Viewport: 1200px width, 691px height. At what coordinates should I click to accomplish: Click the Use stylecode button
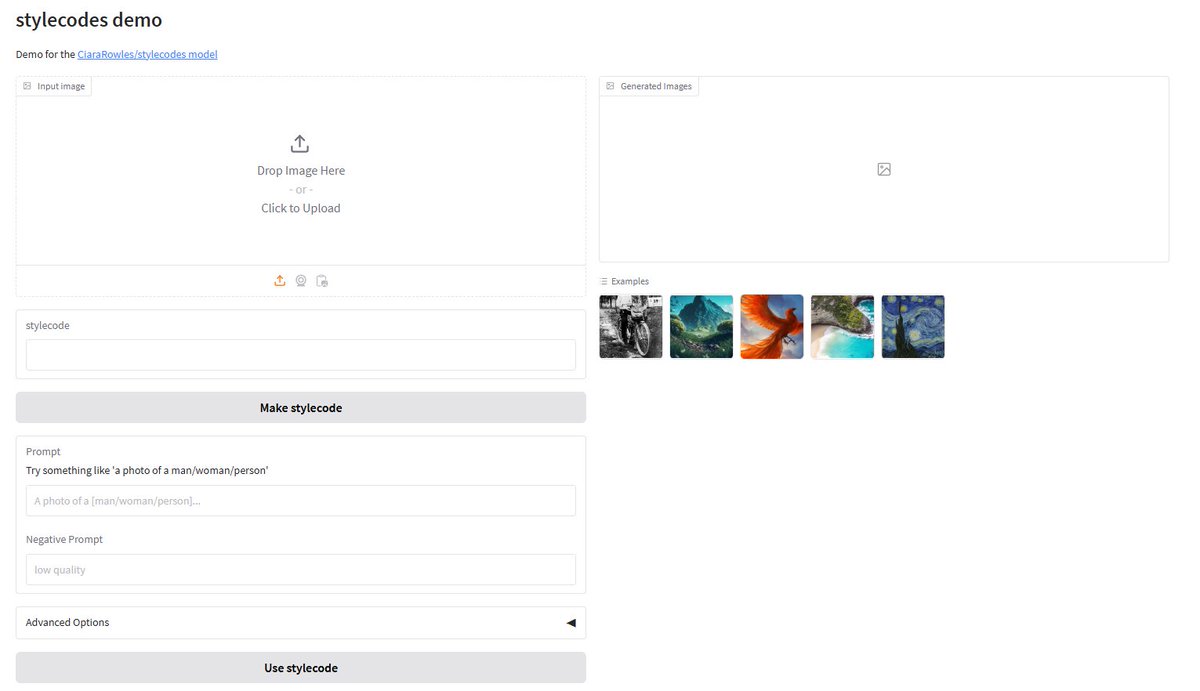(x=301, y=668)
